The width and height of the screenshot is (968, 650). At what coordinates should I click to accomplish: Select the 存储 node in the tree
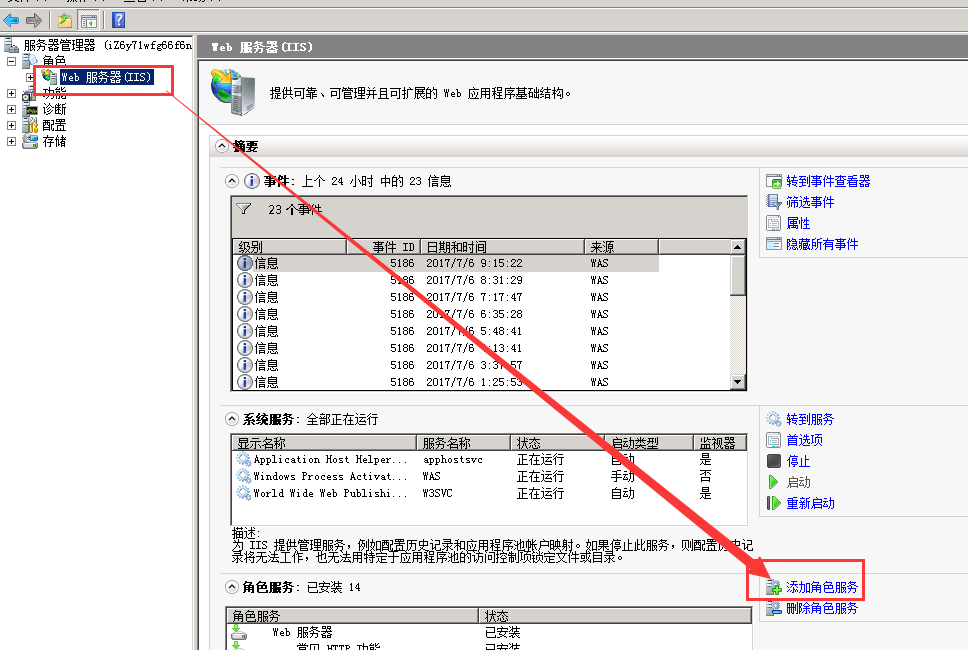(x=54, y=141)
